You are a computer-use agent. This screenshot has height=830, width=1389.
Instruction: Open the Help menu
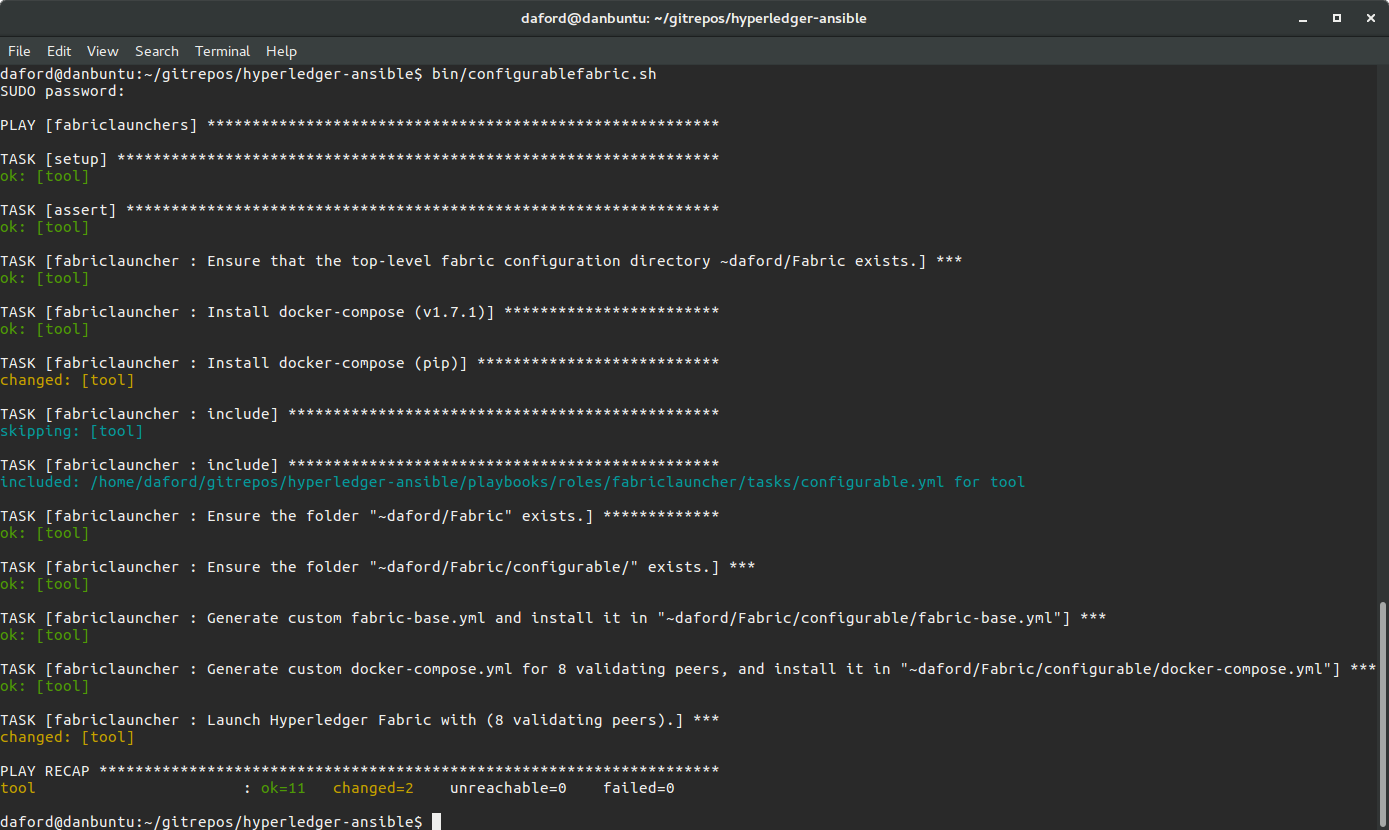[x=281, y=51]
